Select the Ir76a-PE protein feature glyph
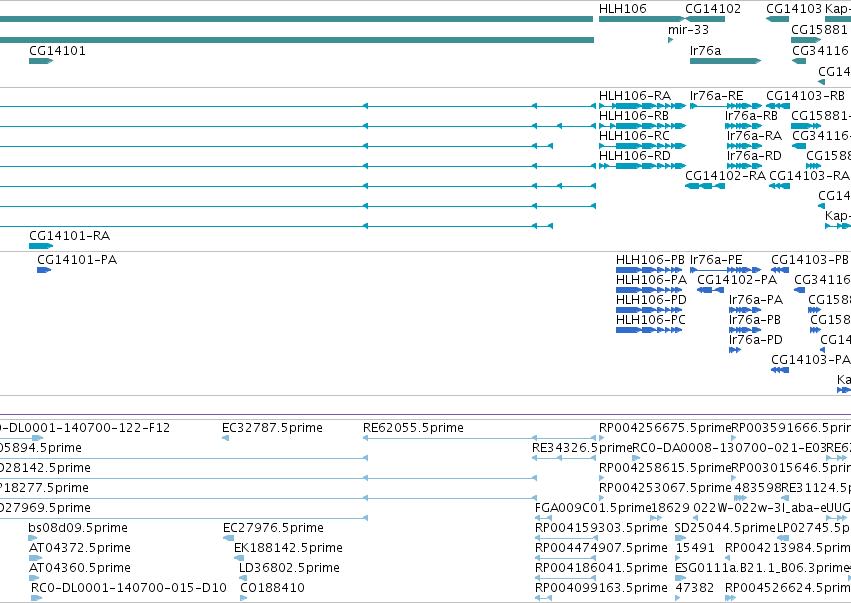 point(726,270)
